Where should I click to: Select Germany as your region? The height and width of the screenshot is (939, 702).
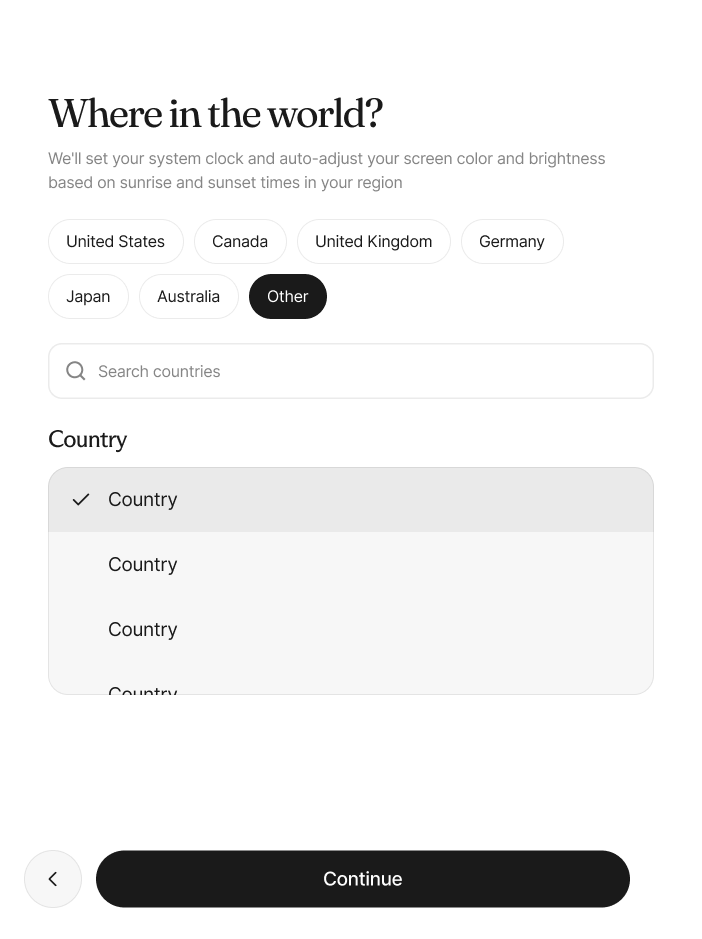coord(512,241)
